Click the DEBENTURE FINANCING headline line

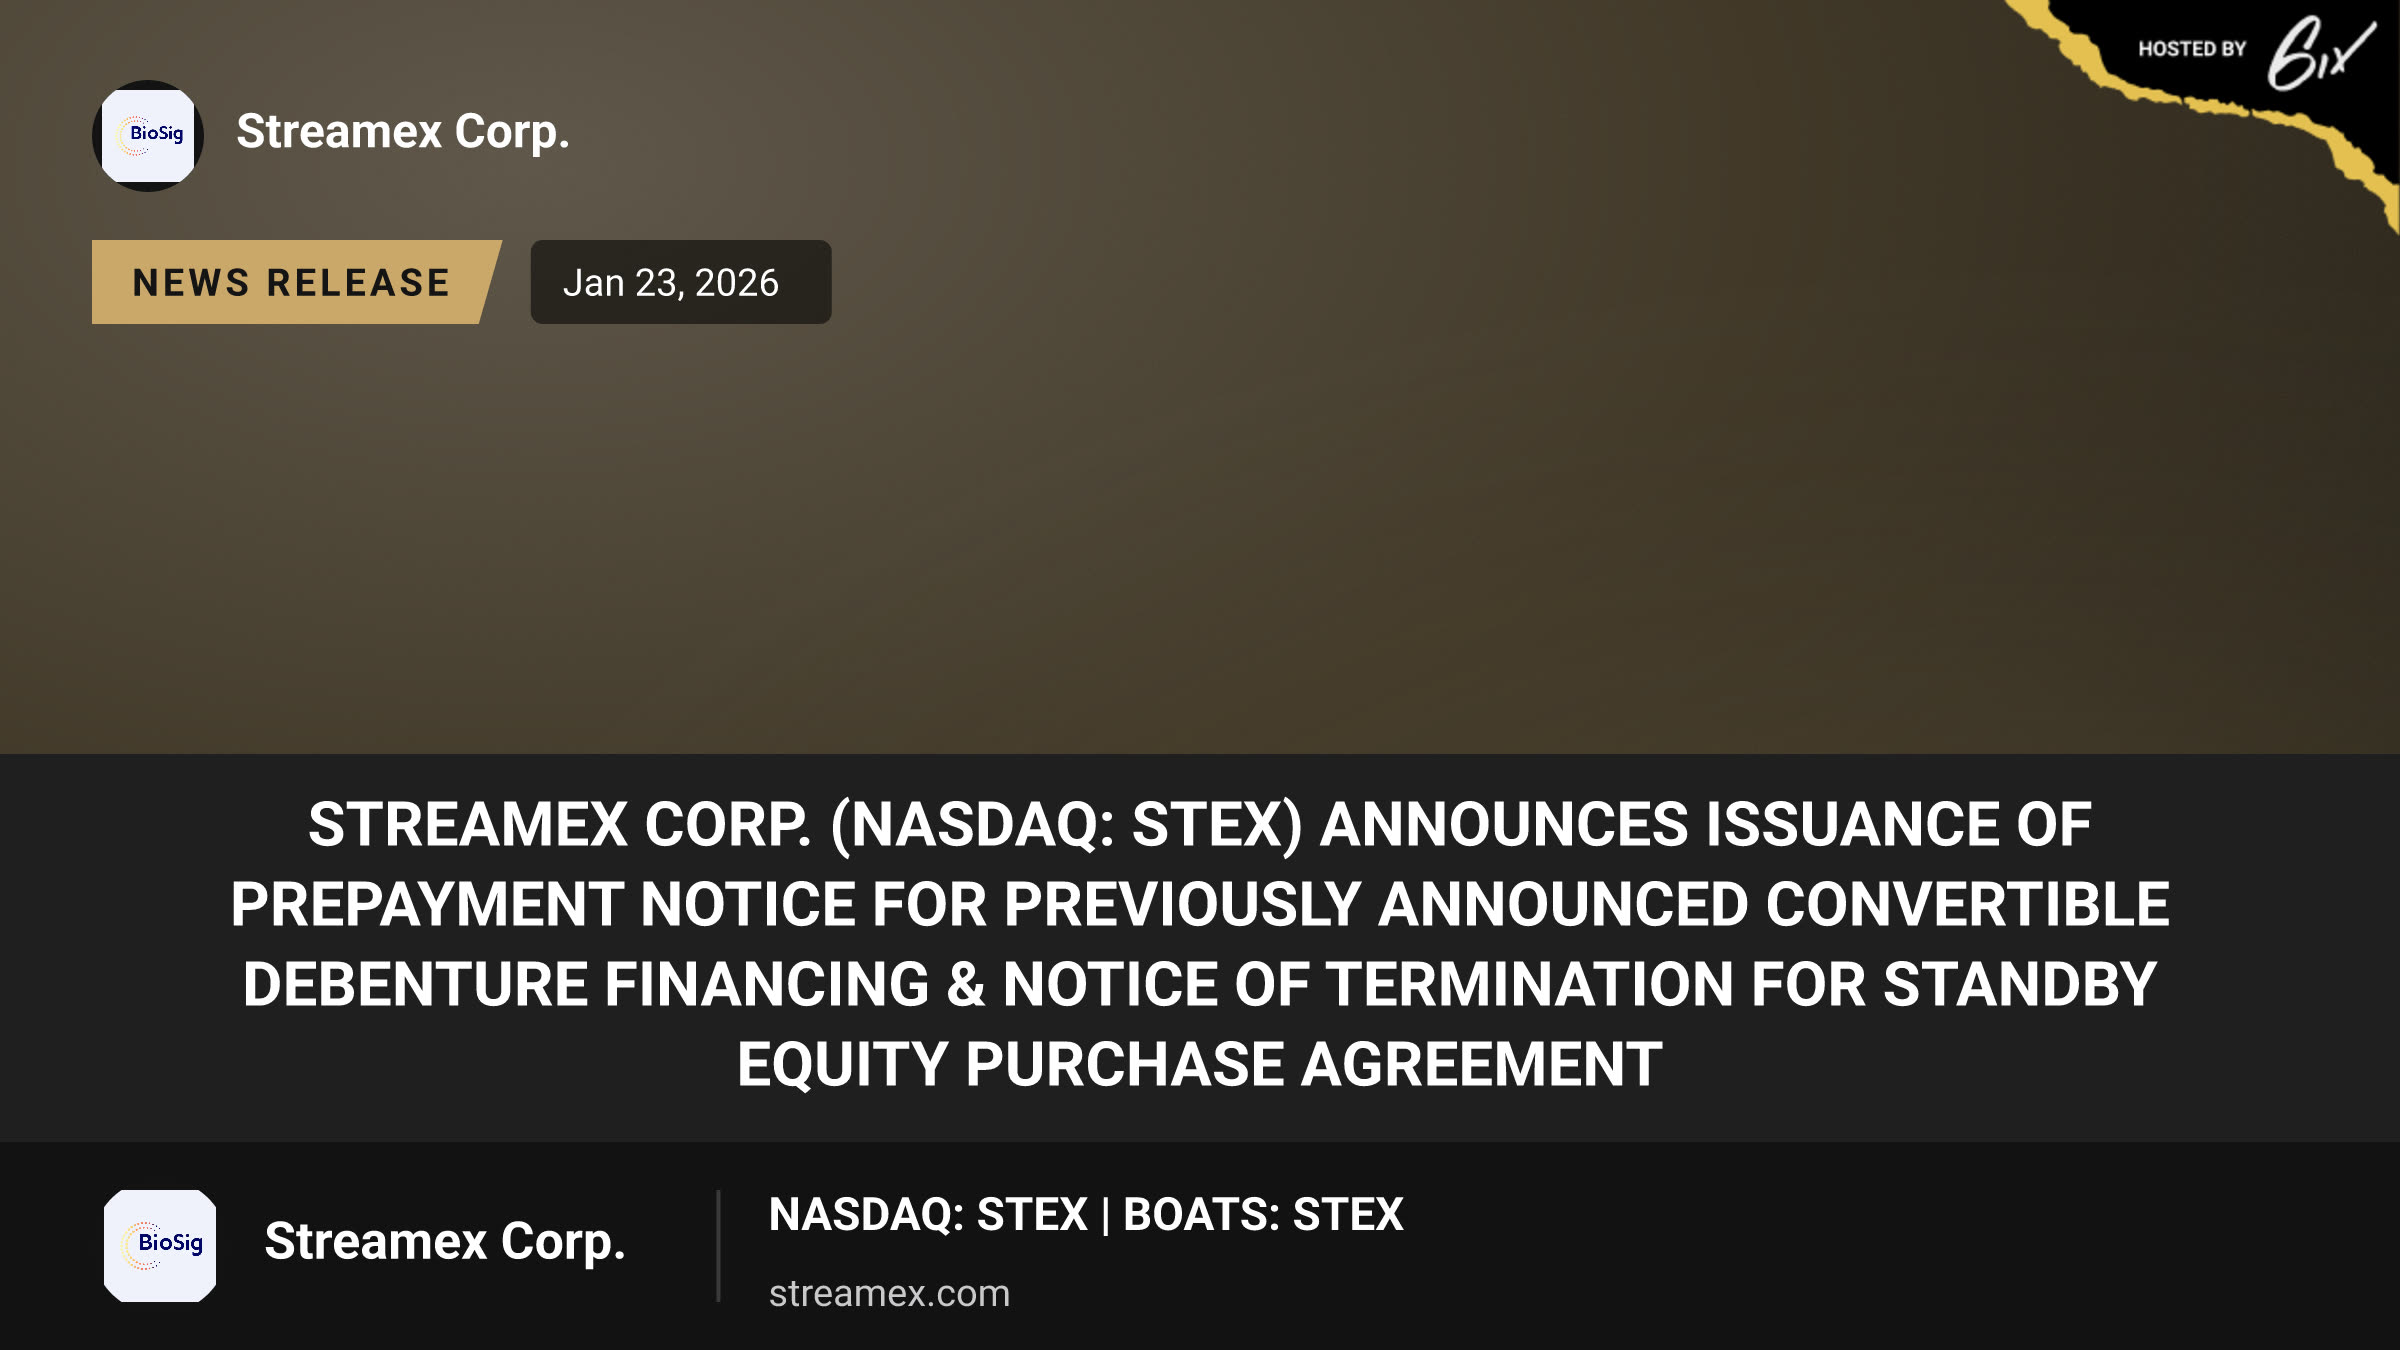[x=1200, y=985]
